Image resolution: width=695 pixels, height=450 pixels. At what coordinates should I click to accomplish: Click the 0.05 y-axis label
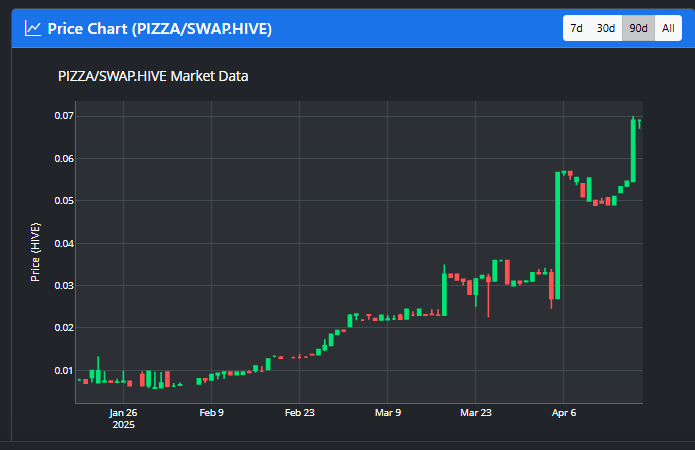coord(64,201)
